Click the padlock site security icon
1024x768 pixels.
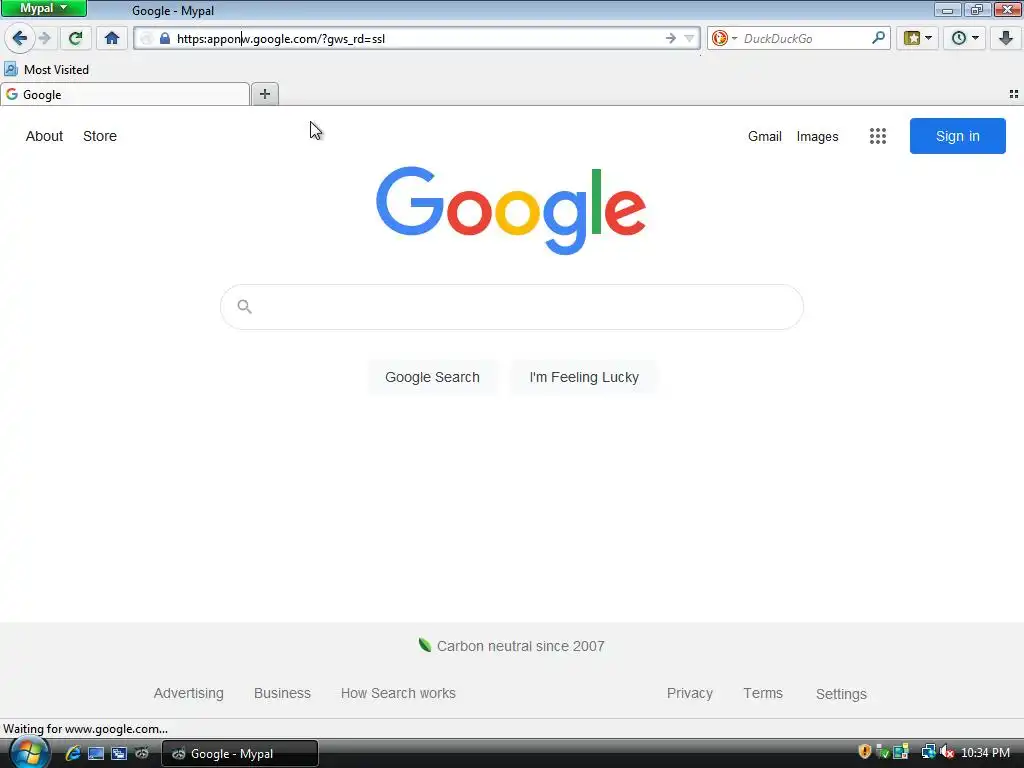pos(165,39)
